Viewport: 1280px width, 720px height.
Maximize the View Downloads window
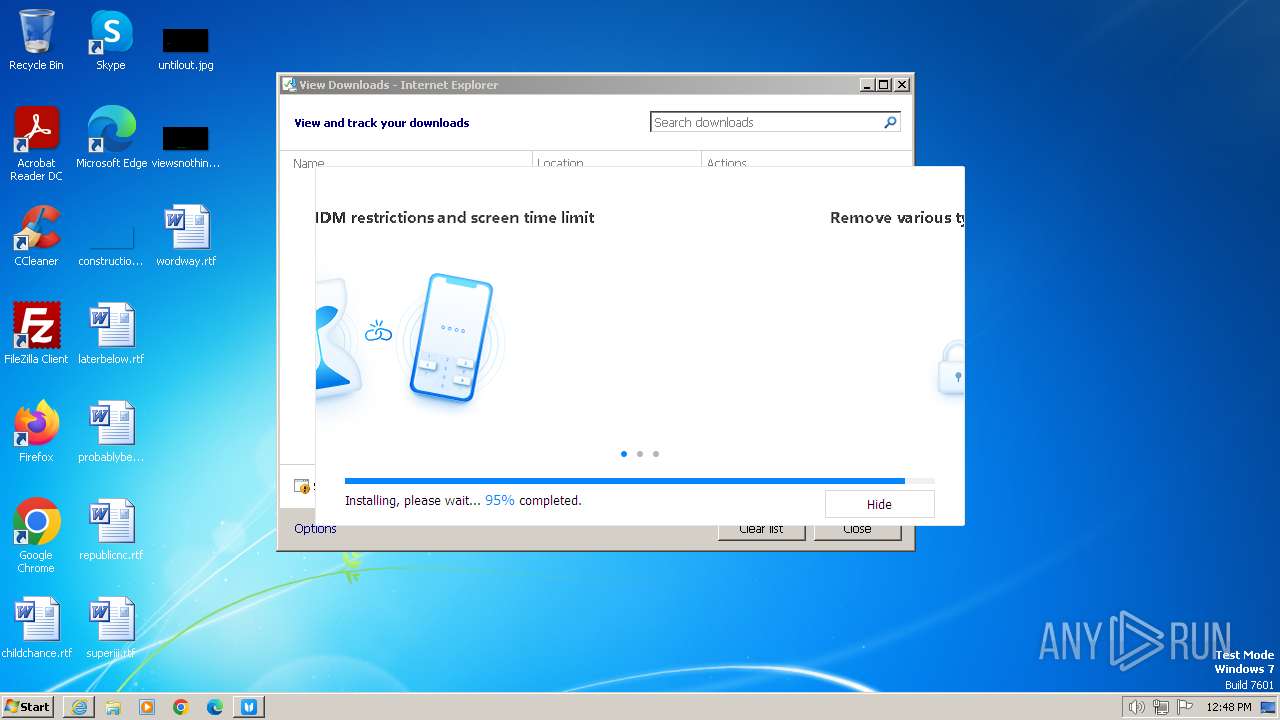[x=884, y=85]
